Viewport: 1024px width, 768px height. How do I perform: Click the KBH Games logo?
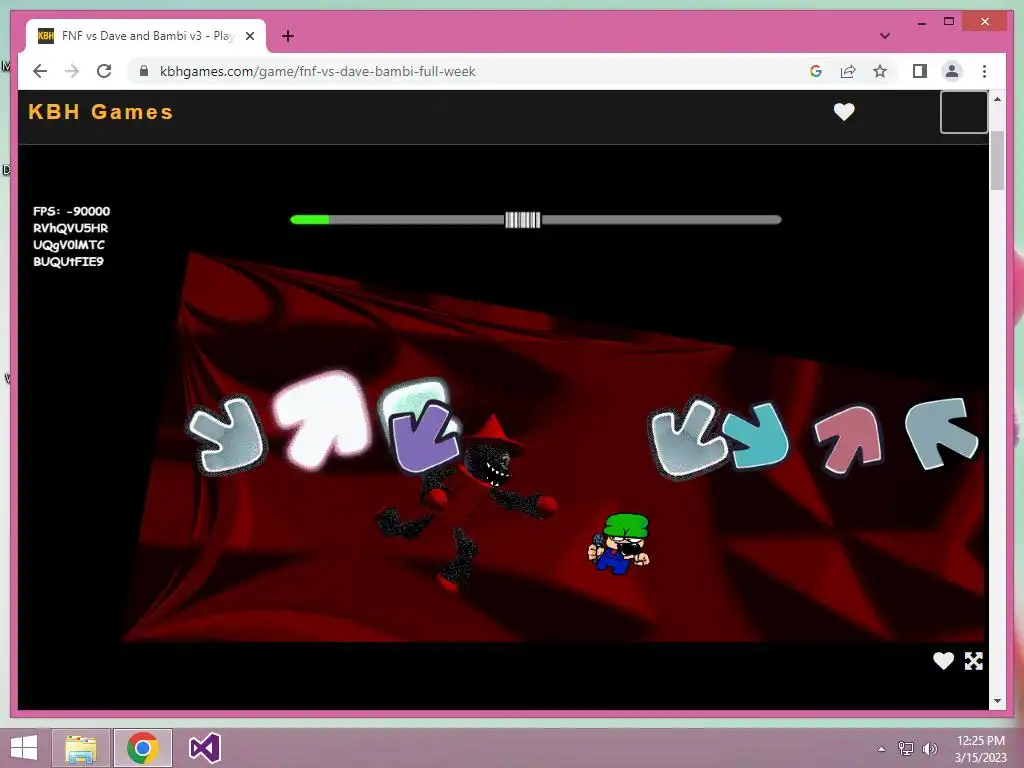point(101,112)
